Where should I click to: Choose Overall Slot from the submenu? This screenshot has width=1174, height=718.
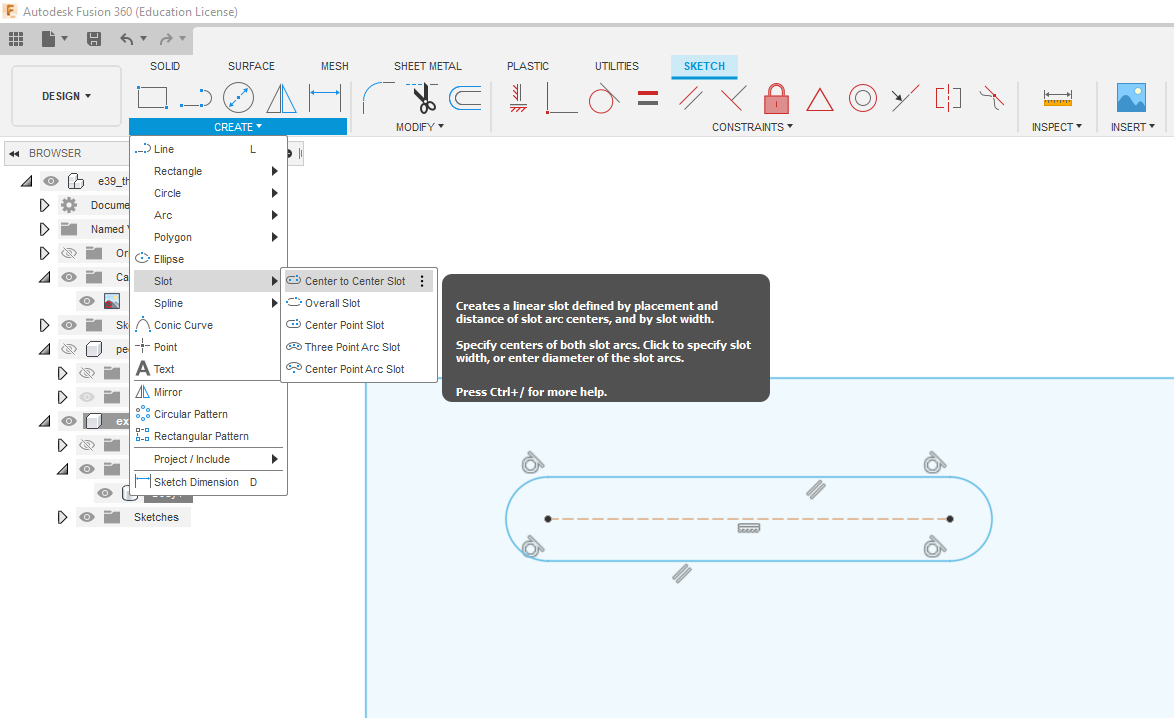coord(332,303)
